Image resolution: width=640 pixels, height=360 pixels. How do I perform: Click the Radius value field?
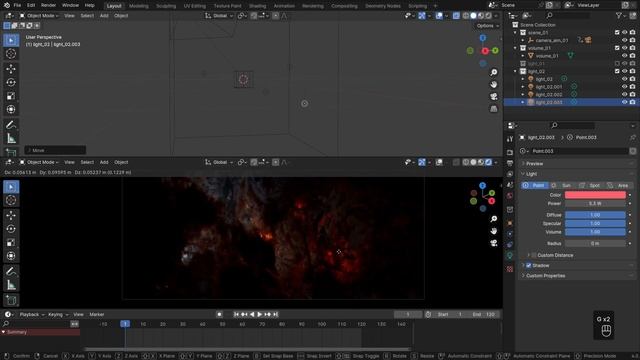pyautogui.click(x=595, y=243)
